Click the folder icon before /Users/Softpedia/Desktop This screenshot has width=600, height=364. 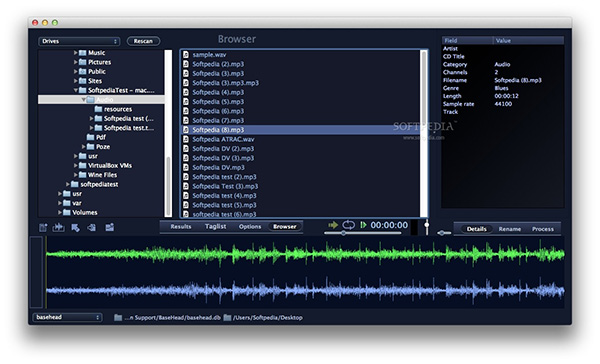pyautogui.click(x=227, y=318)
